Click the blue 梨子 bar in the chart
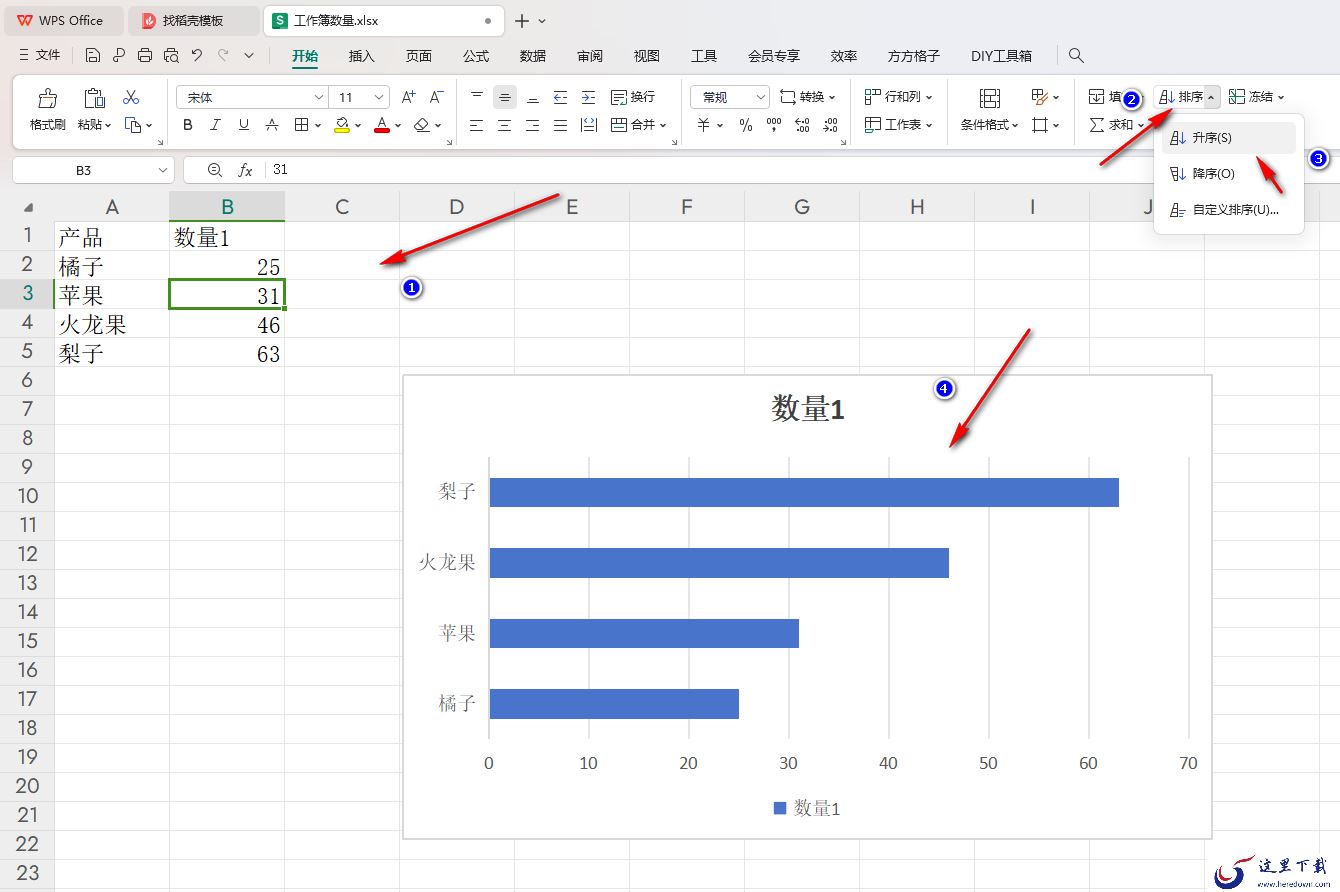Viewport: 1340px width, 892px height. tap(804, 493)
